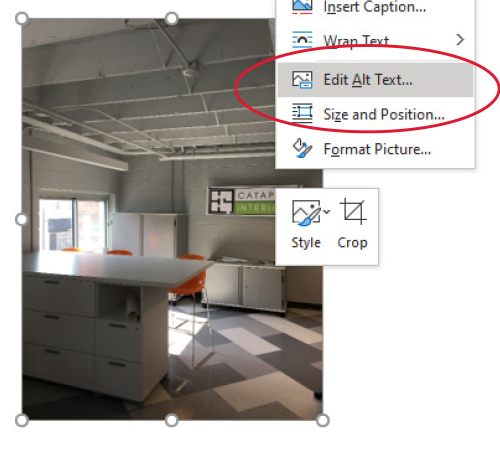Click the Insert Caption icon
500x449 pixels.
[302, 6]
